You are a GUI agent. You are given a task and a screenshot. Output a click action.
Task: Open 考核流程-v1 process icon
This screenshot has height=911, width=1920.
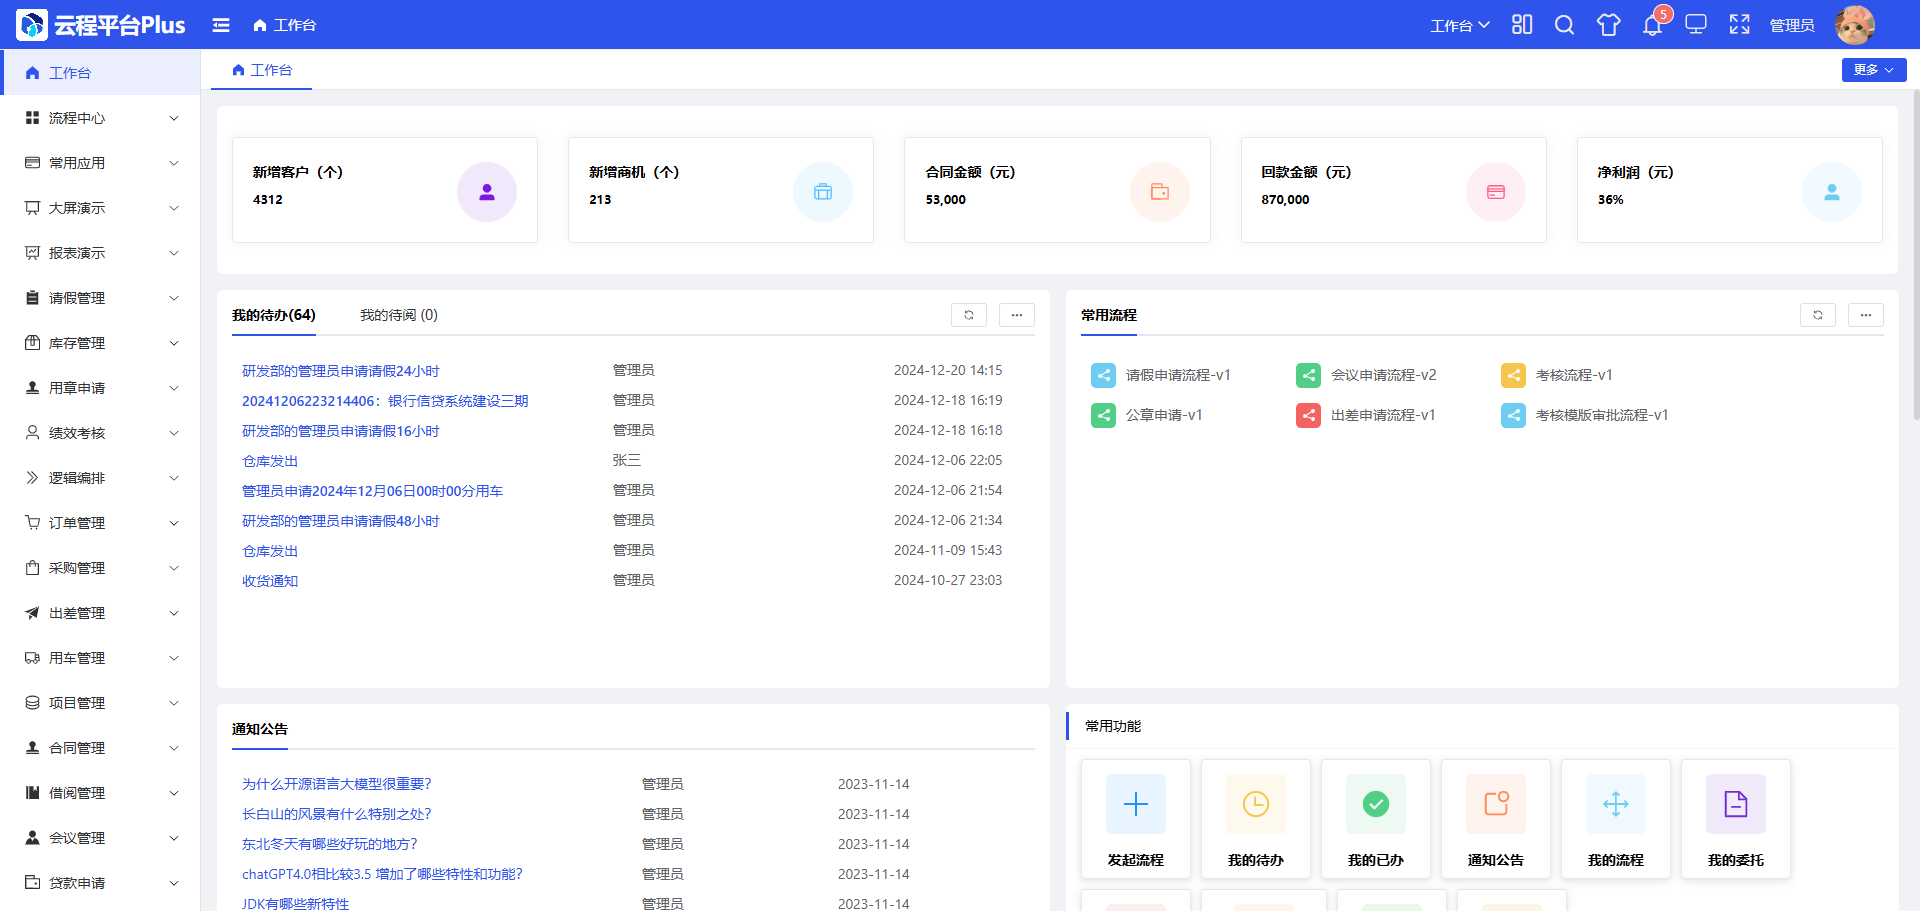coord(1513,375)
